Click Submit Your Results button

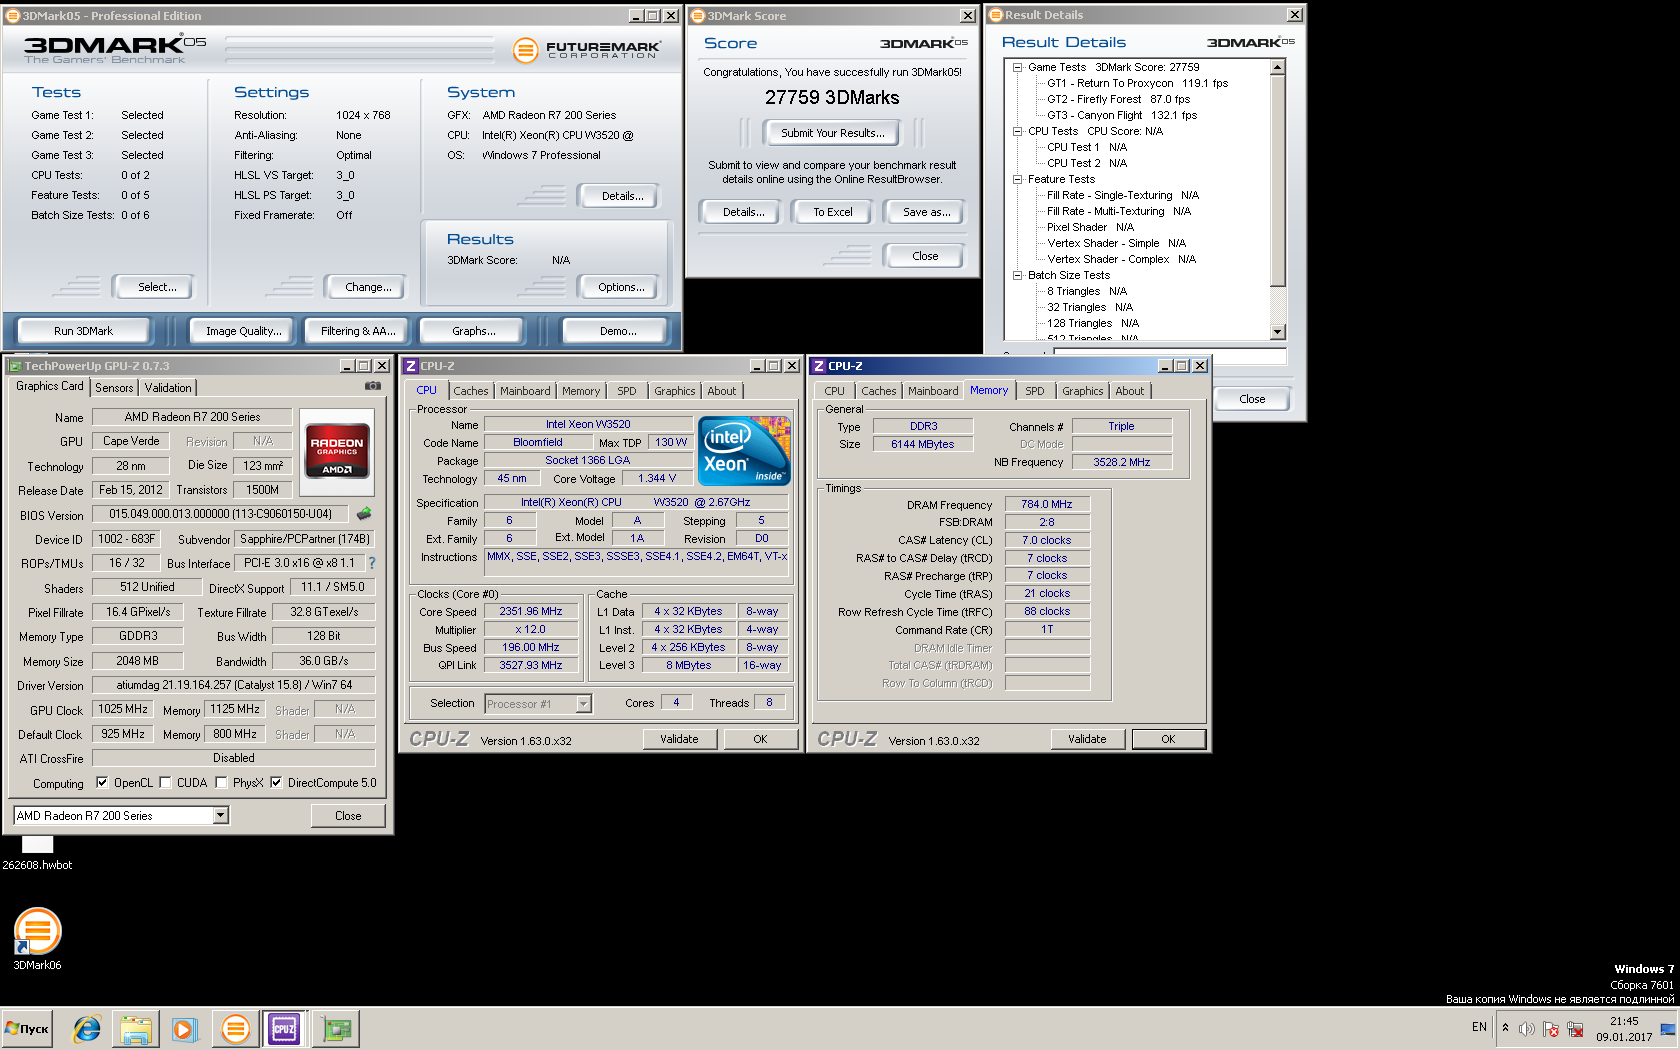click(832, 133)
